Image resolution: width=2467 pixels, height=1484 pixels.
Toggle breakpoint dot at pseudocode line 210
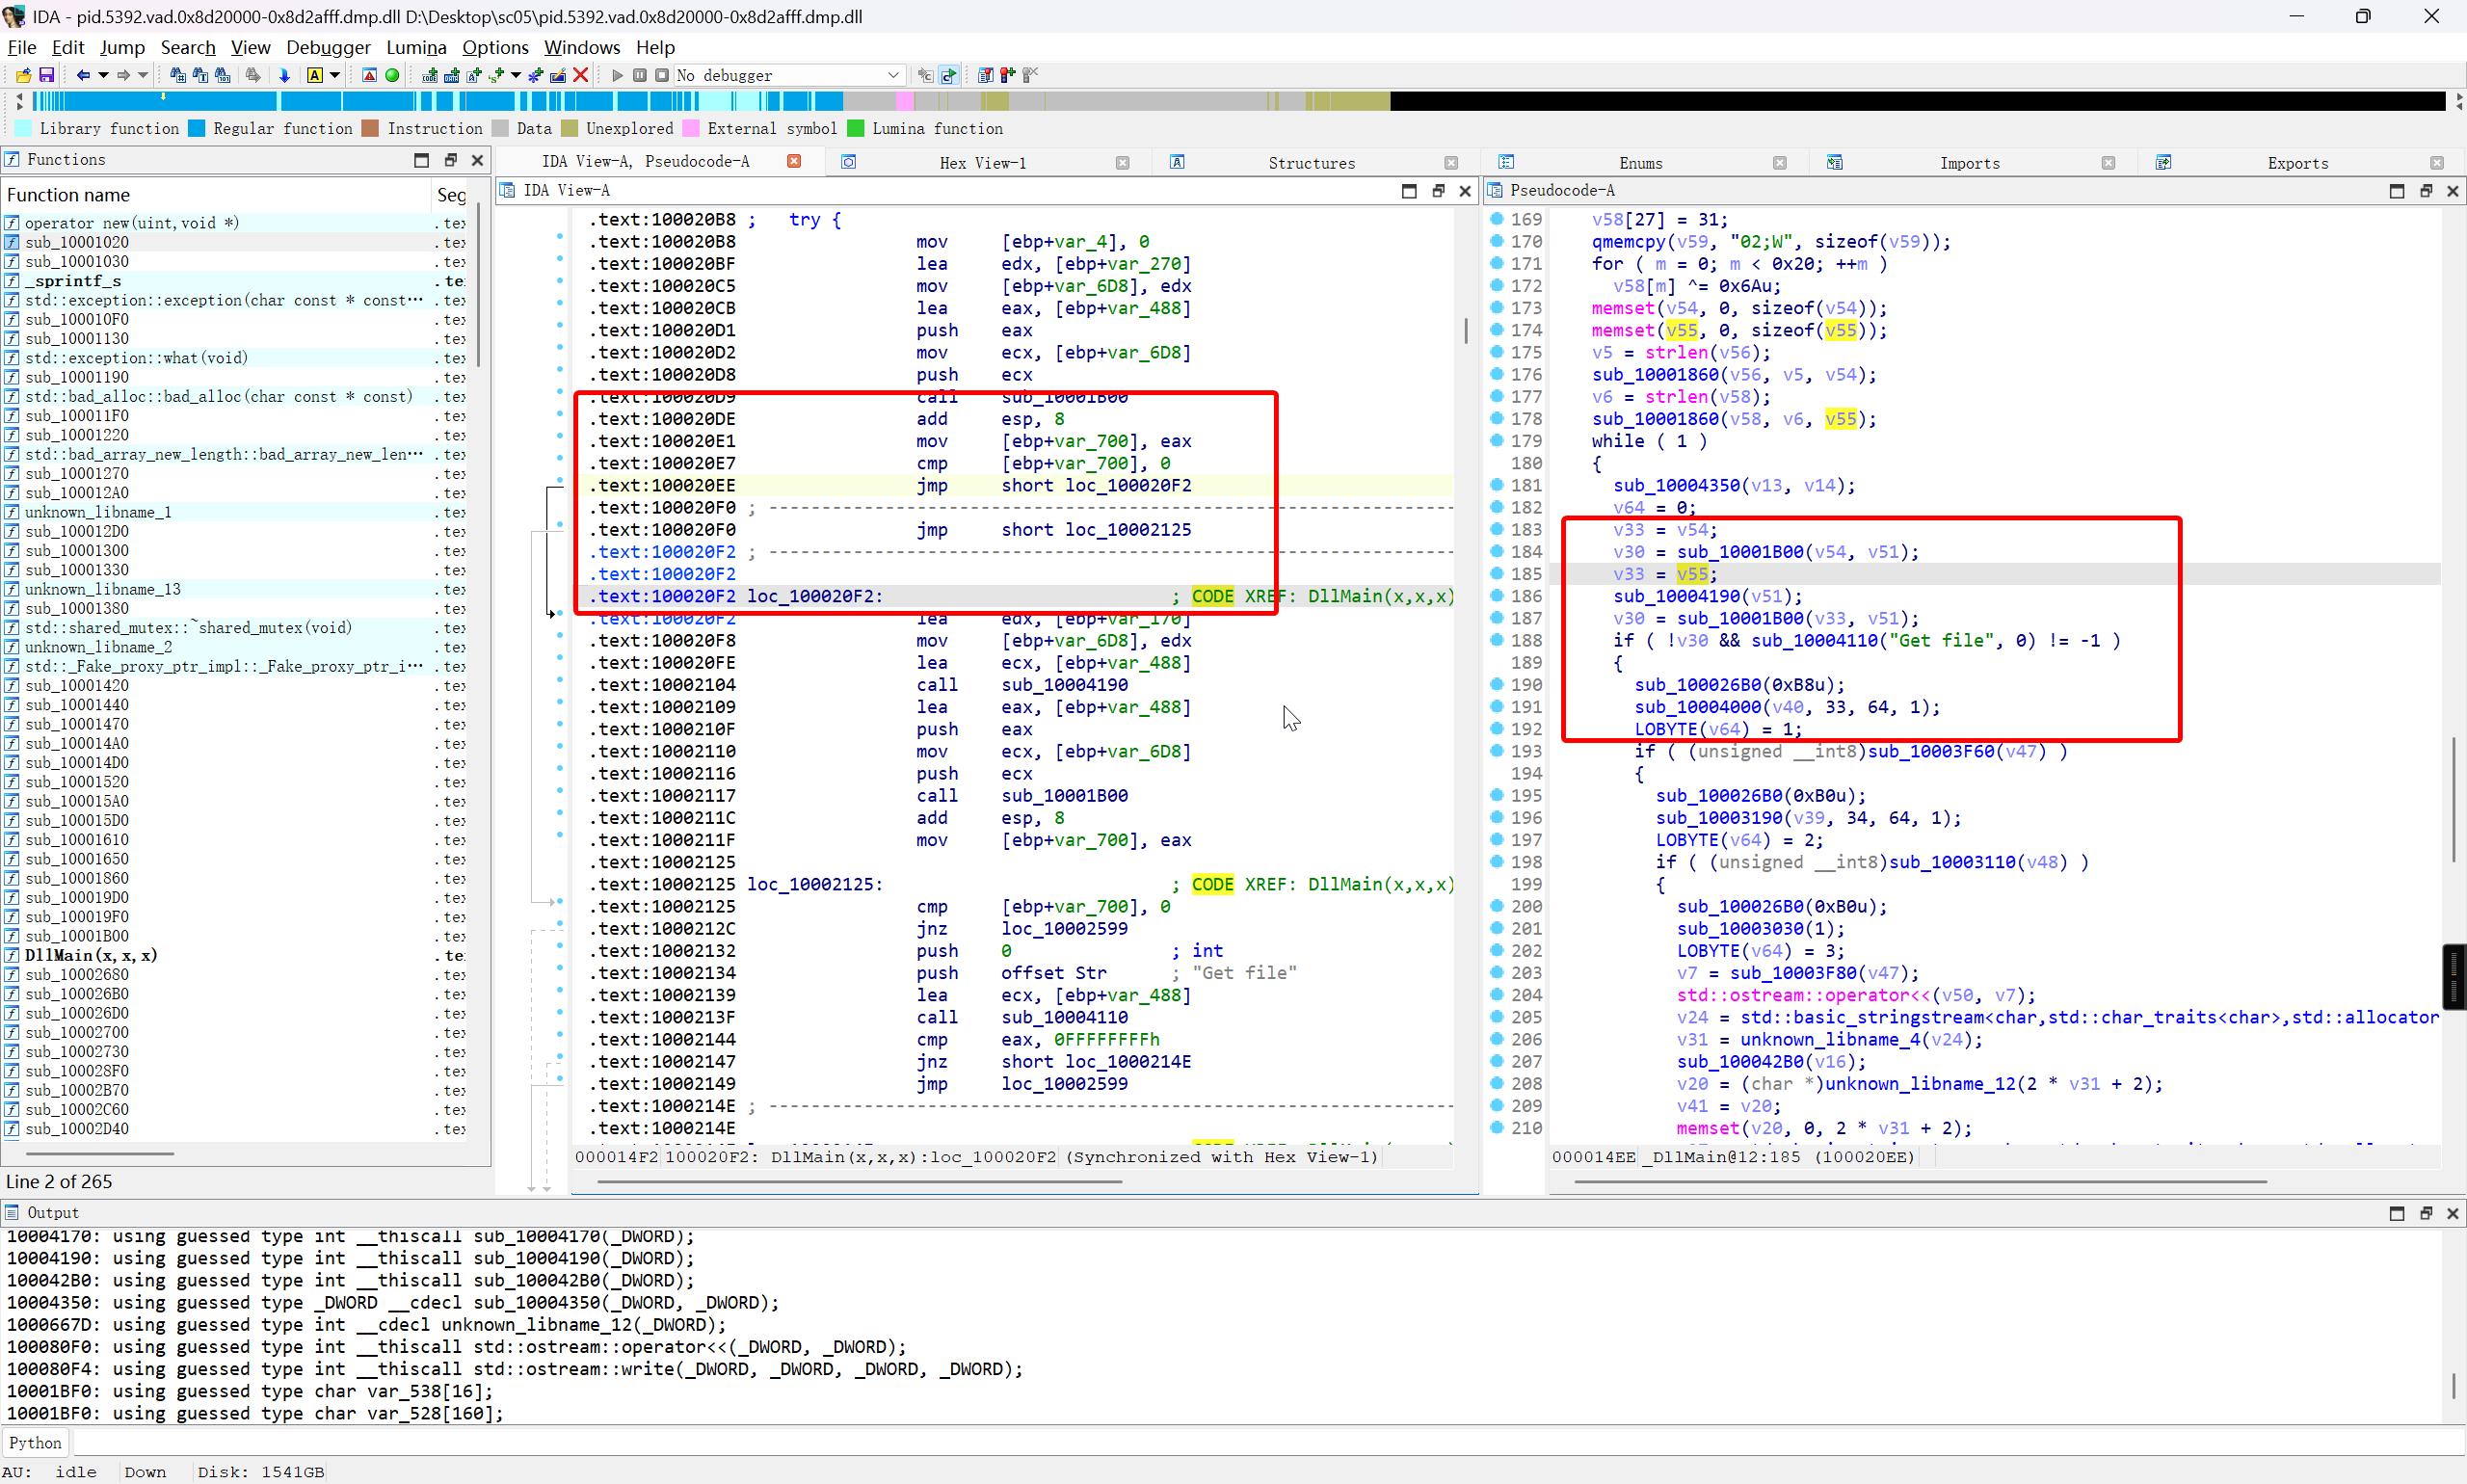coord(1497,1128)
